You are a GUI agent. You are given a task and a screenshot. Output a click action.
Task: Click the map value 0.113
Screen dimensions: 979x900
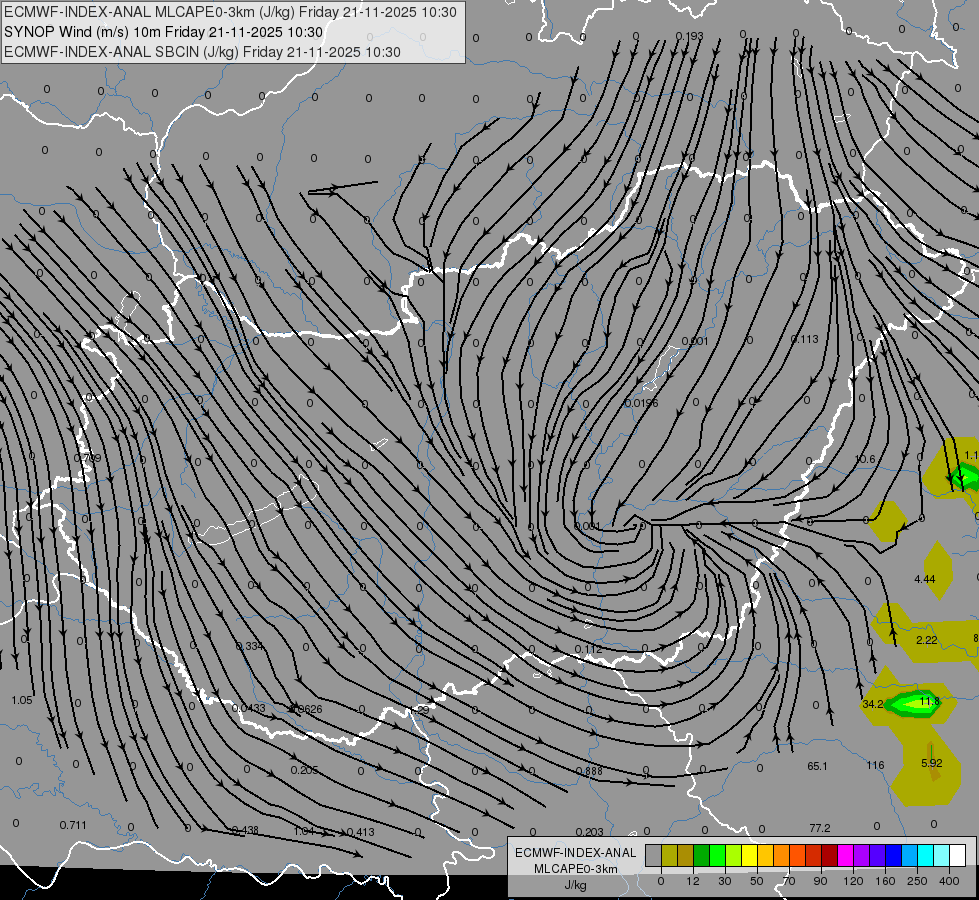point(804,339)
